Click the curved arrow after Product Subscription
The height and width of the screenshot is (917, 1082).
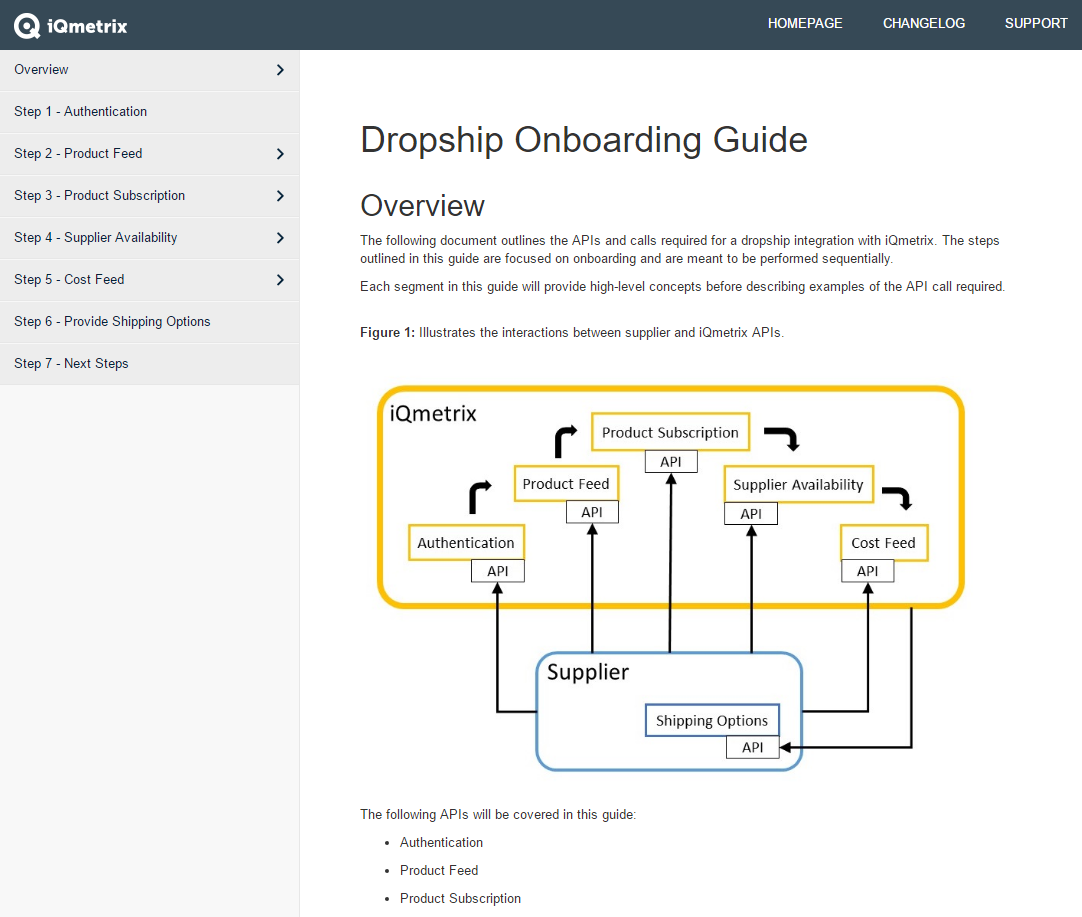tap(780, 438)
